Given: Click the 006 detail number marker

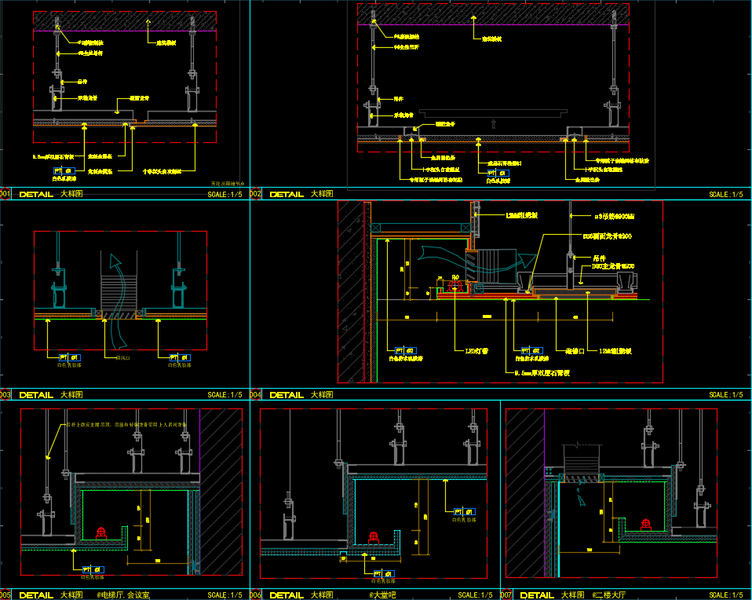Looking at the screenshot, I should (x=255, y=595).
